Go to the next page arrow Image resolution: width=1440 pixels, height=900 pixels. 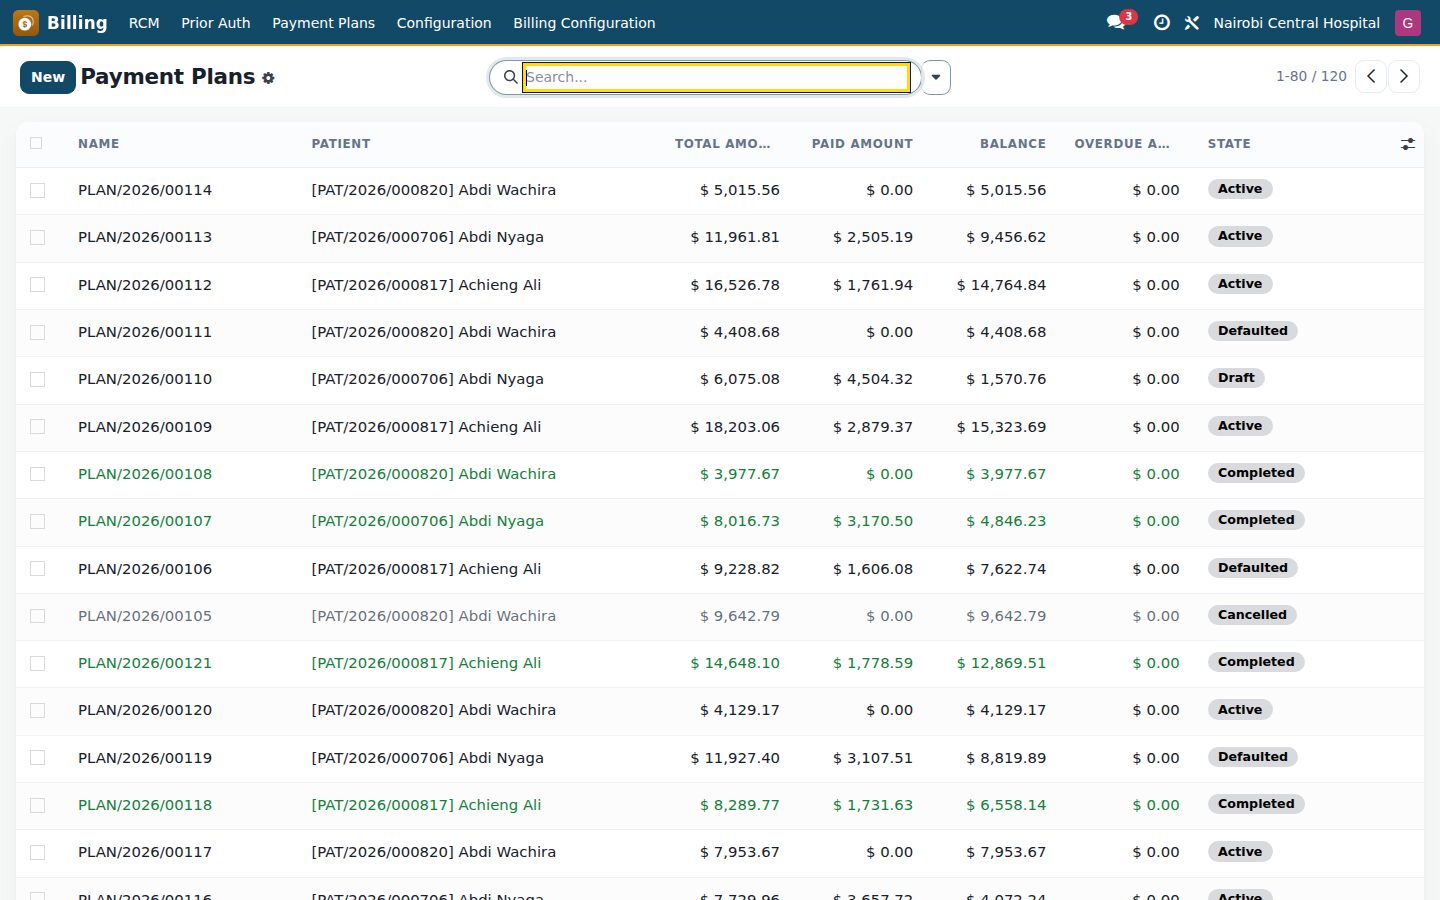pos(1404,76)
